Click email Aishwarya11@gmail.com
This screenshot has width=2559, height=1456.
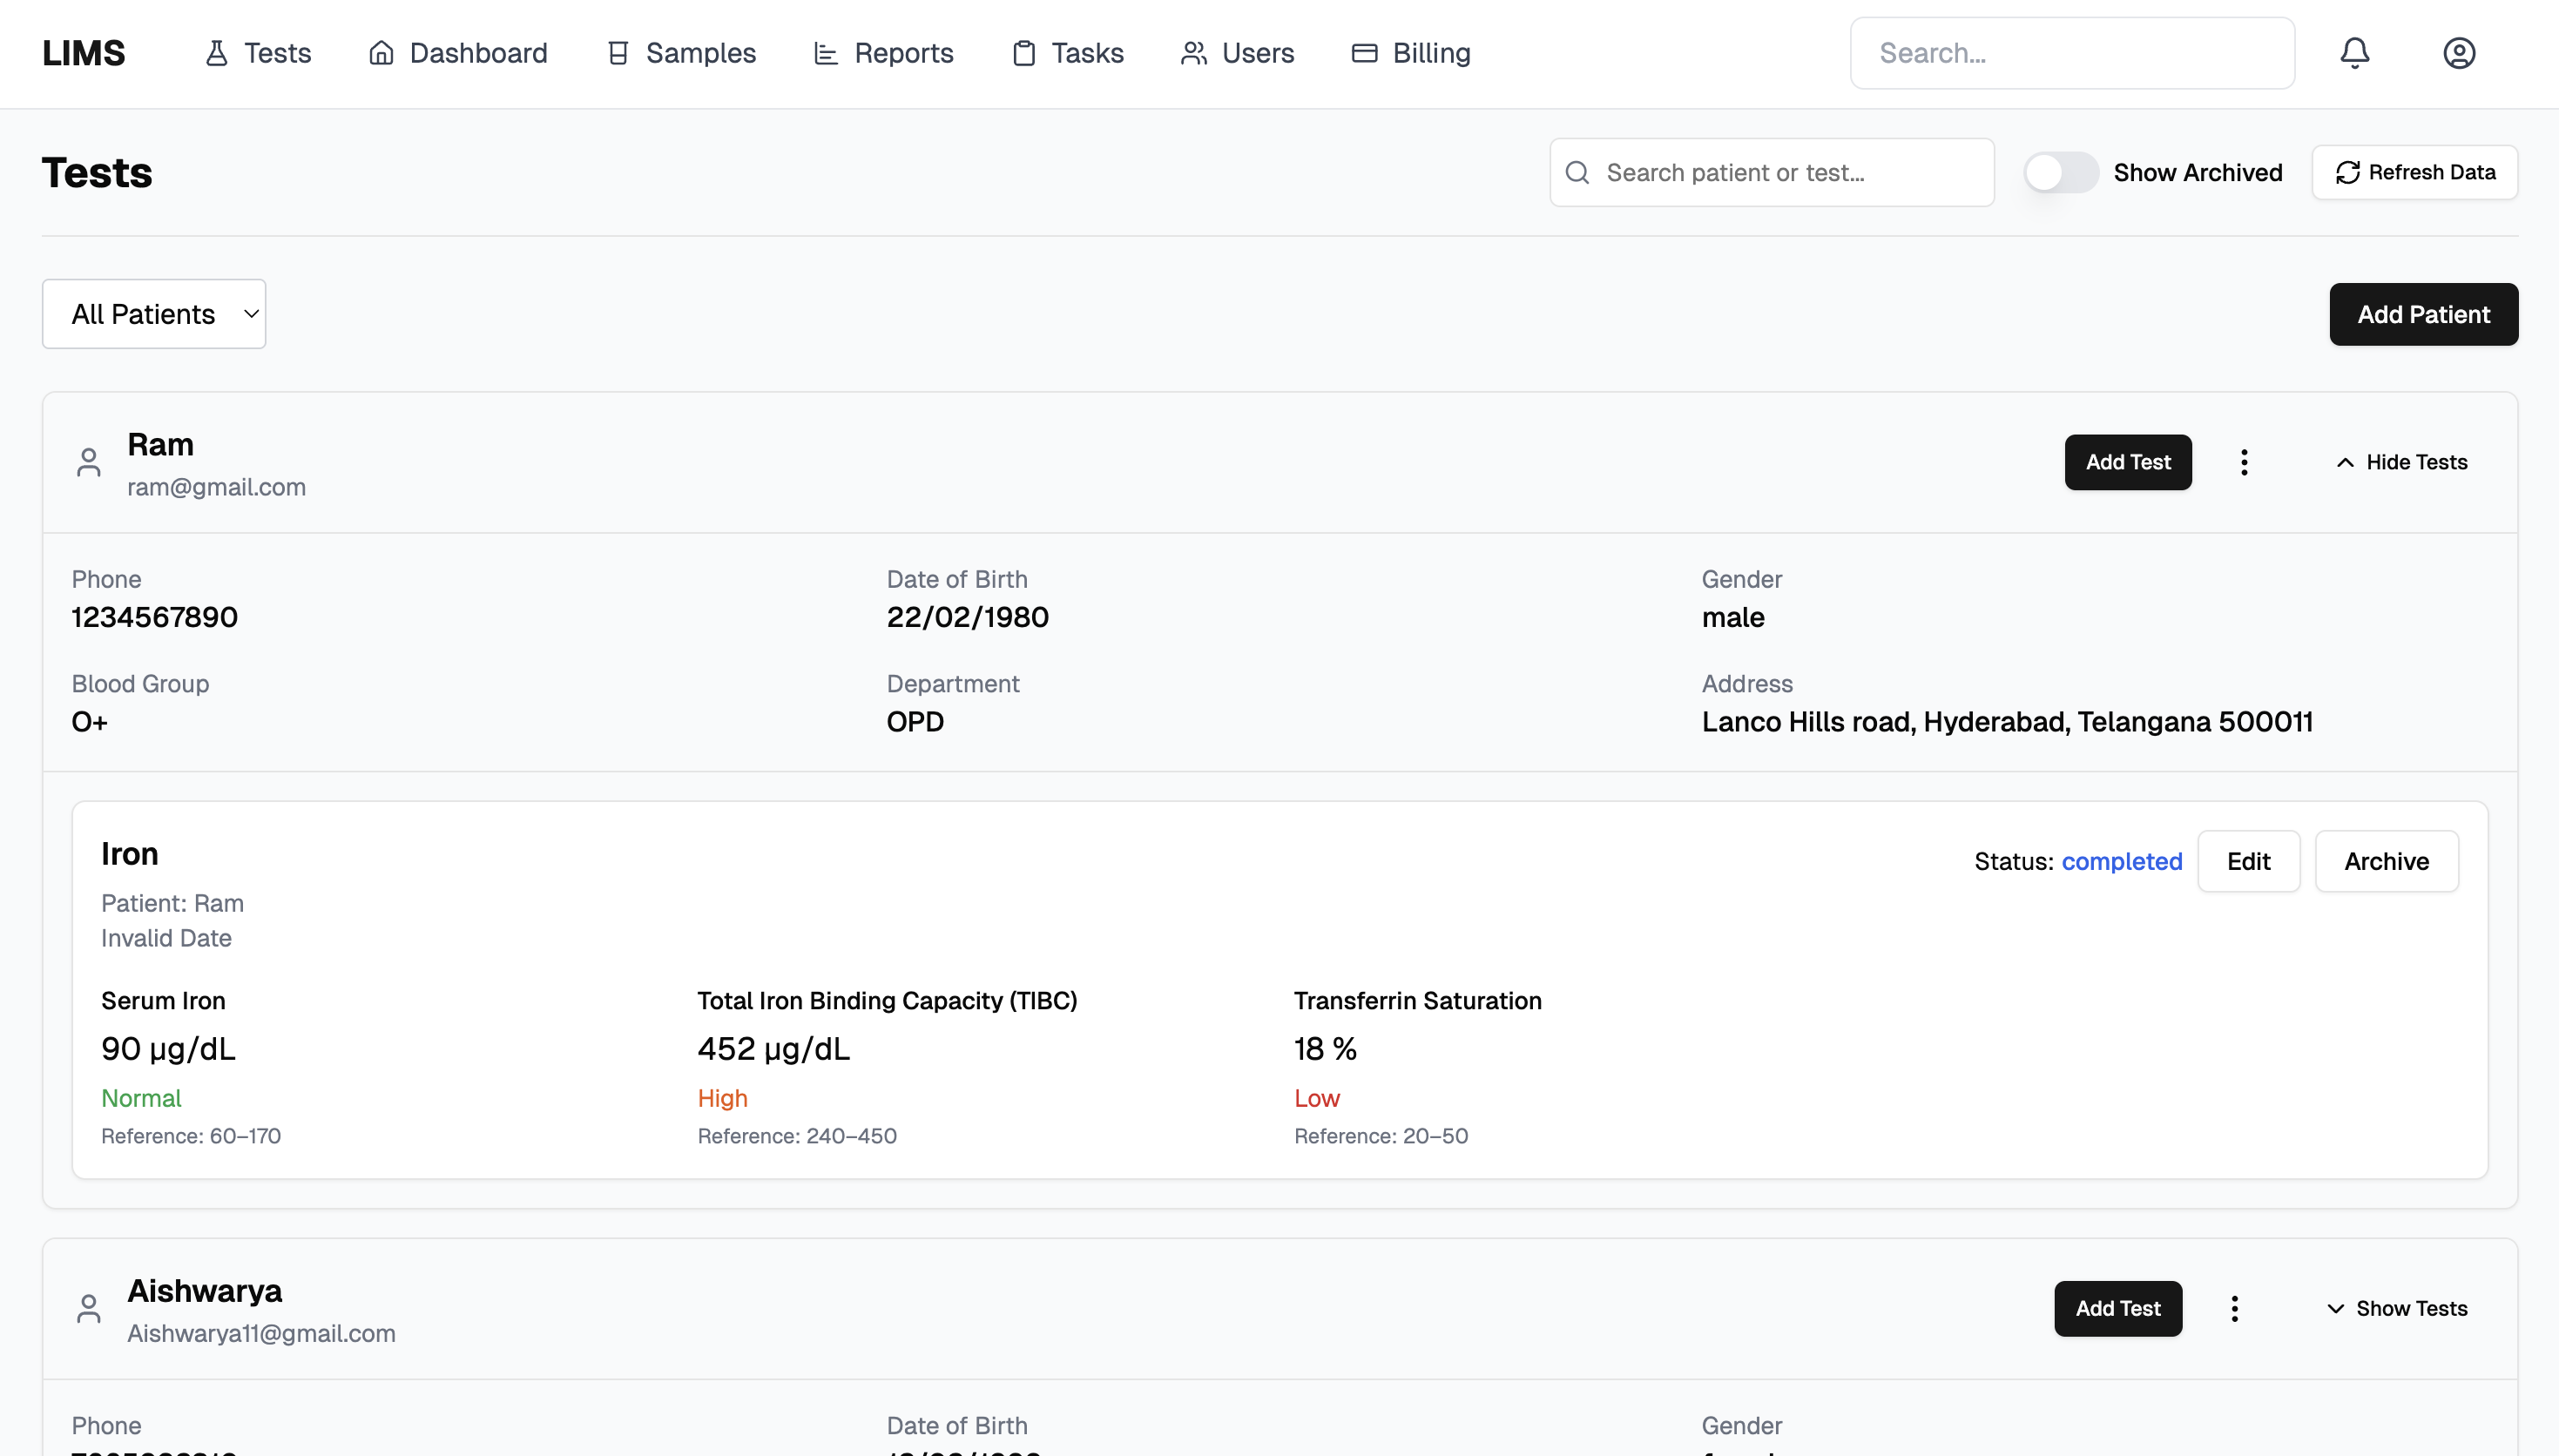tap(261, 1333)
